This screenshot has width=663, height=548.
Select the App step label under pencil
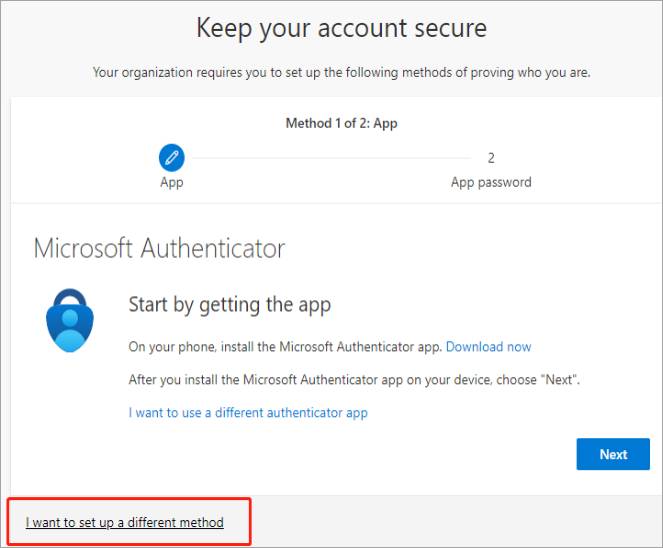coord(172,183)
